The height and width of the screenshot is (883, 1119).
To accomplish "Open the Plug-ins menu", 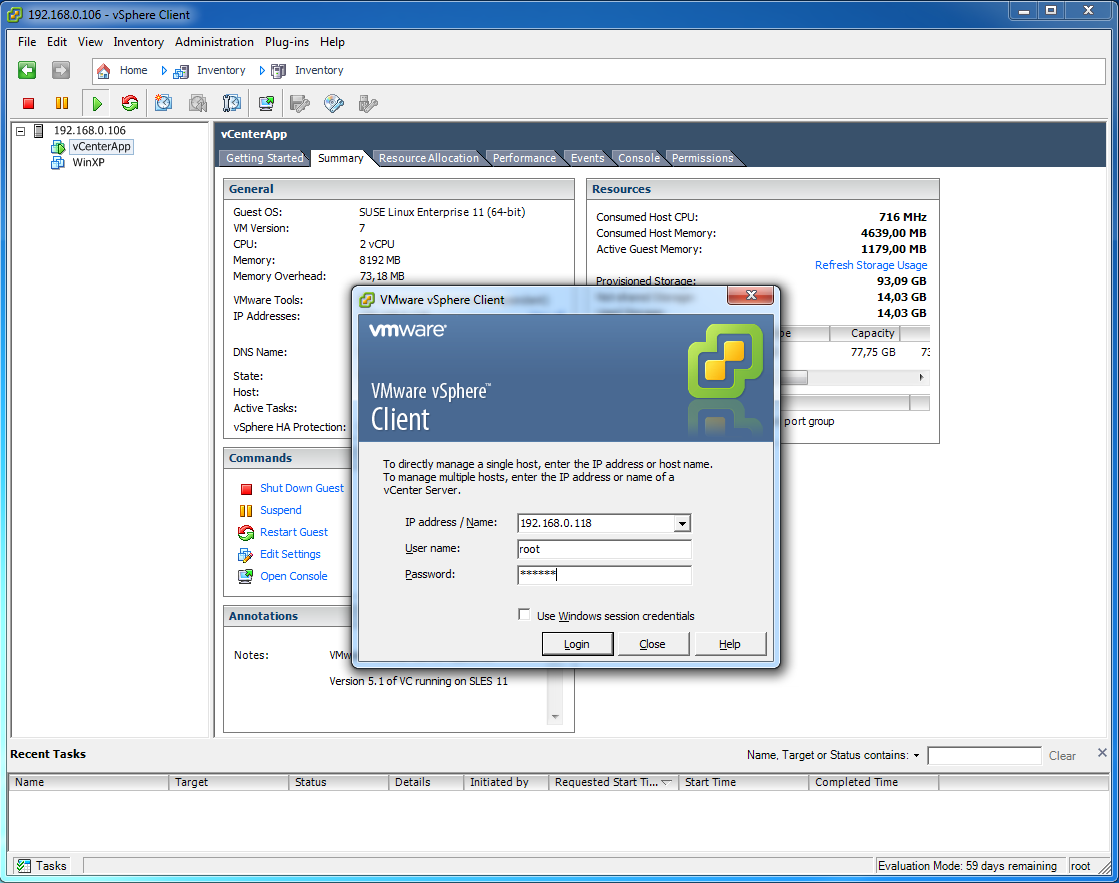I will [x=287, y=42].
